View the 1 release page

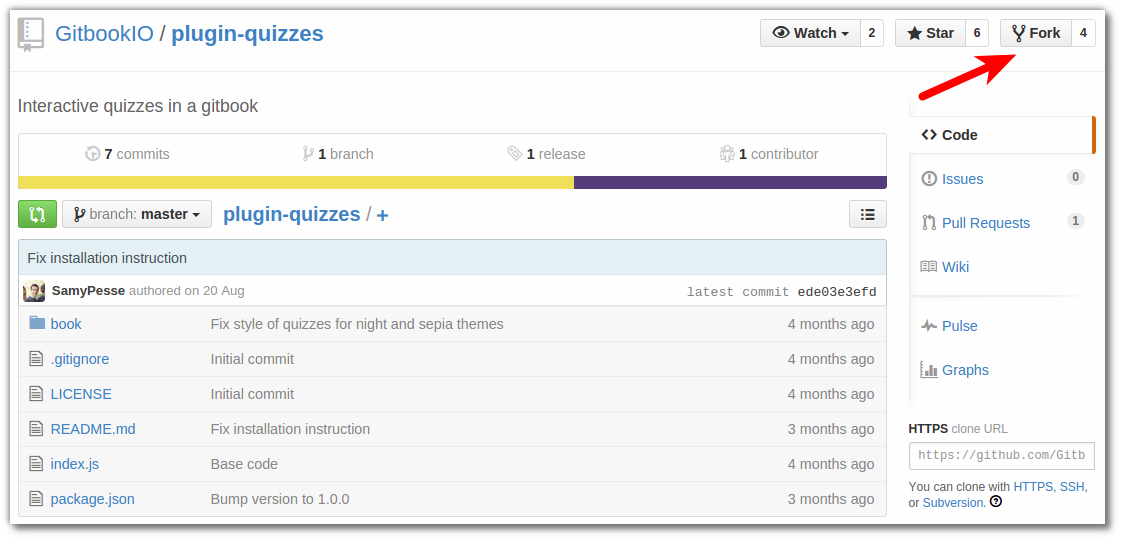click(546, 154)
